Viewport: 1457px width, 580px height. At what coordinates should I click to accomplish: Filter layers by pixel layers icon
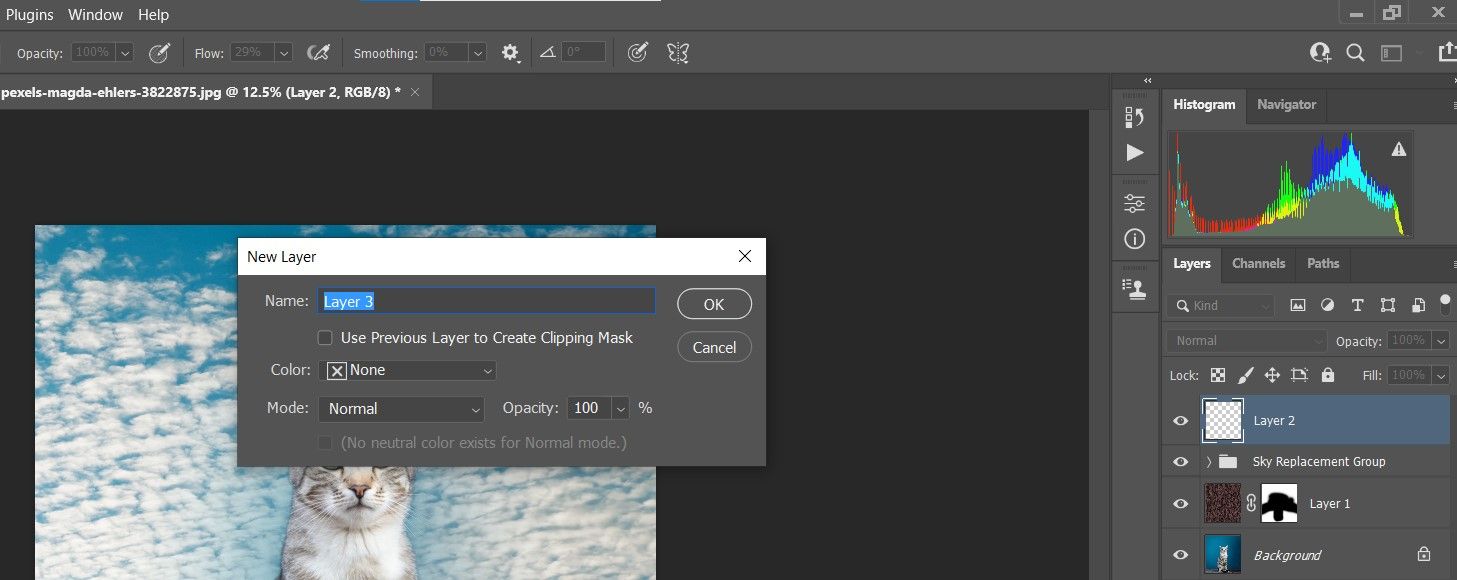coord(1298,305)
